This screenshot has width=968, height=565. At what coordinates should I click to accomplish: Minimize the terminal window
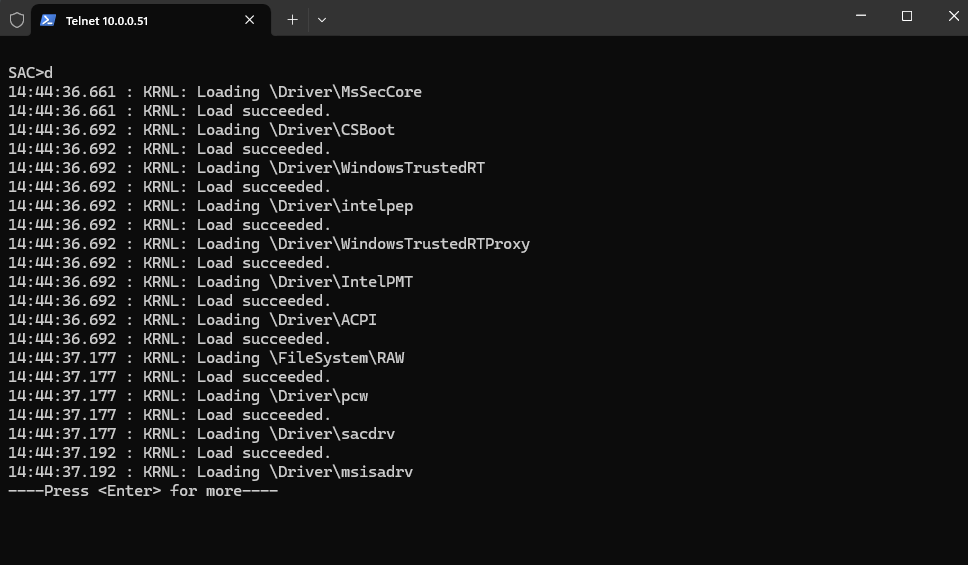tap(861, 16)
